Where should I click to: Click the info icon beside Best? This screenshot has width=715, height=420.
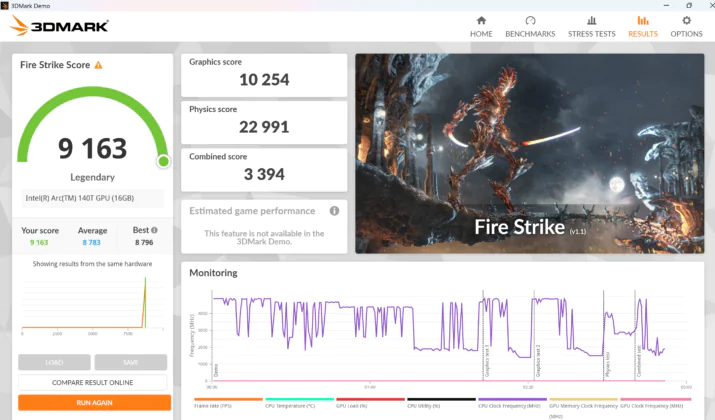(x=154, y=230)
